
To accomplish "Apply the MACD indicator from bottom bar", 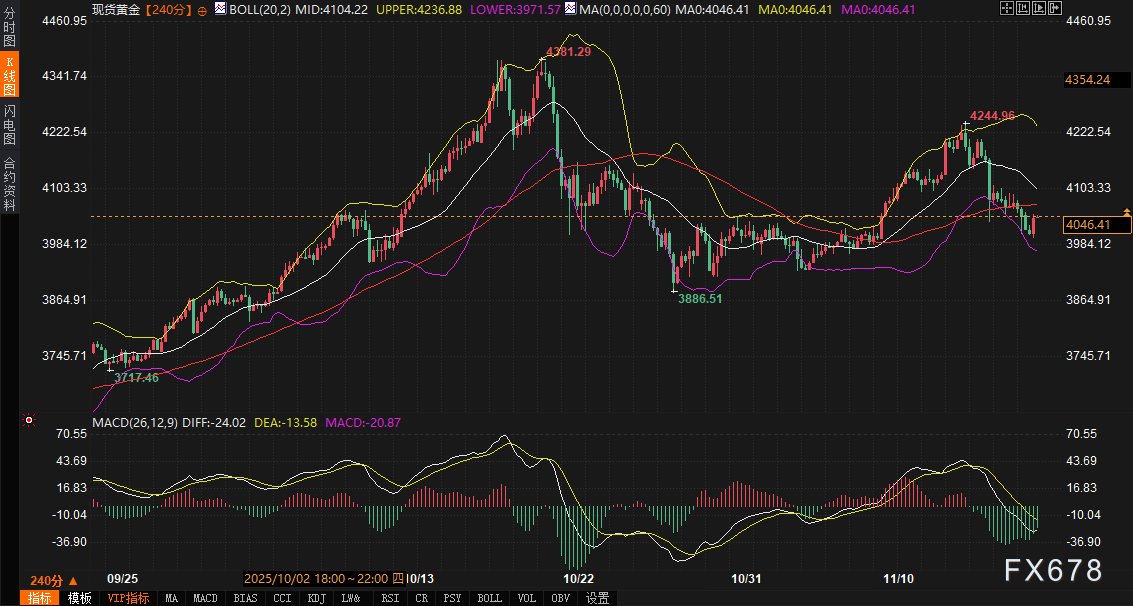I will tap(205, 598).
